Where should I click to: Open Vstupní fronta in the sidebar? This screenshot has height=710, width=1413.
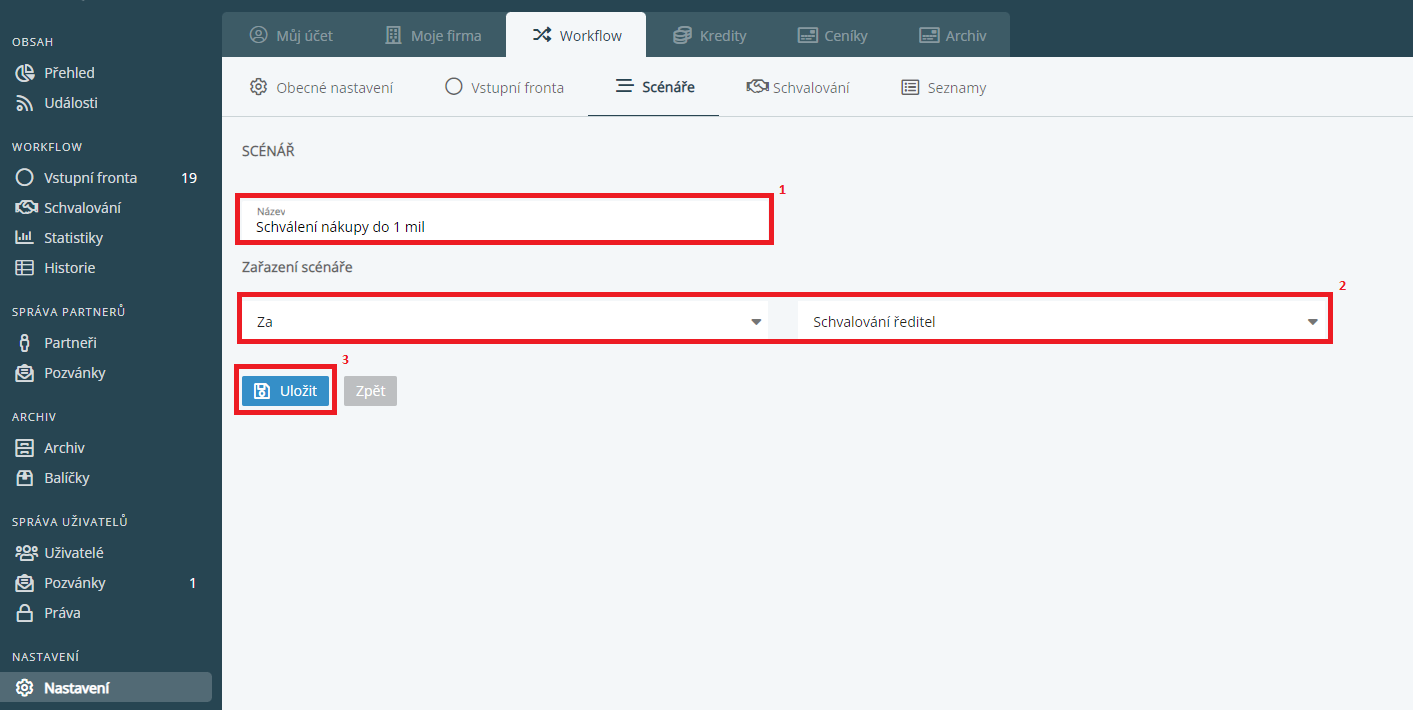click(x=90, y=178)
